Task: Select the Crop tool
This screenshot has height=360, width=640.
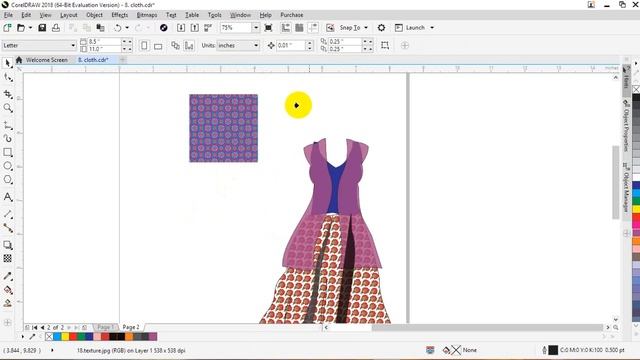Action: pyautogui.click(x=7, y=94)
